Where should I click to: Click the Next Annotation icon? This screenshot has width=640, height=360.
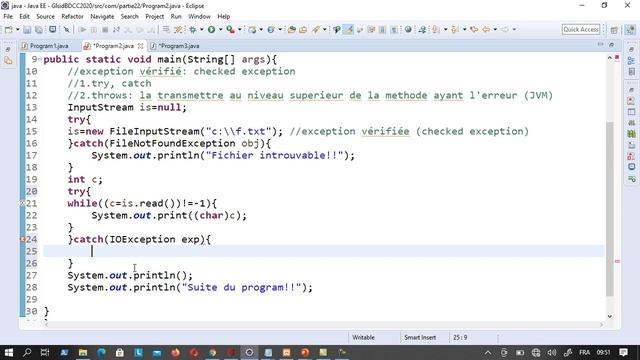tap(436, 29)
